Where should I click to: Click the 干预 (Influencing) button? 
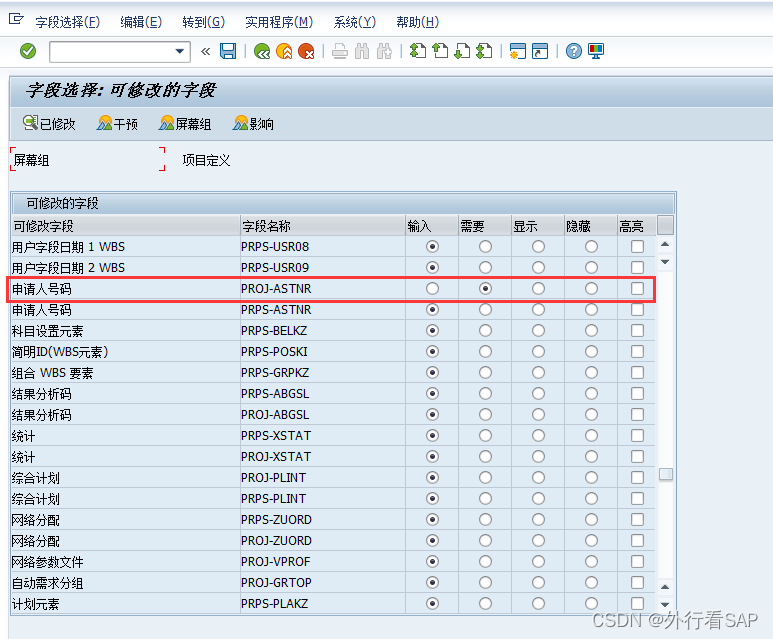tap(117, 124)
